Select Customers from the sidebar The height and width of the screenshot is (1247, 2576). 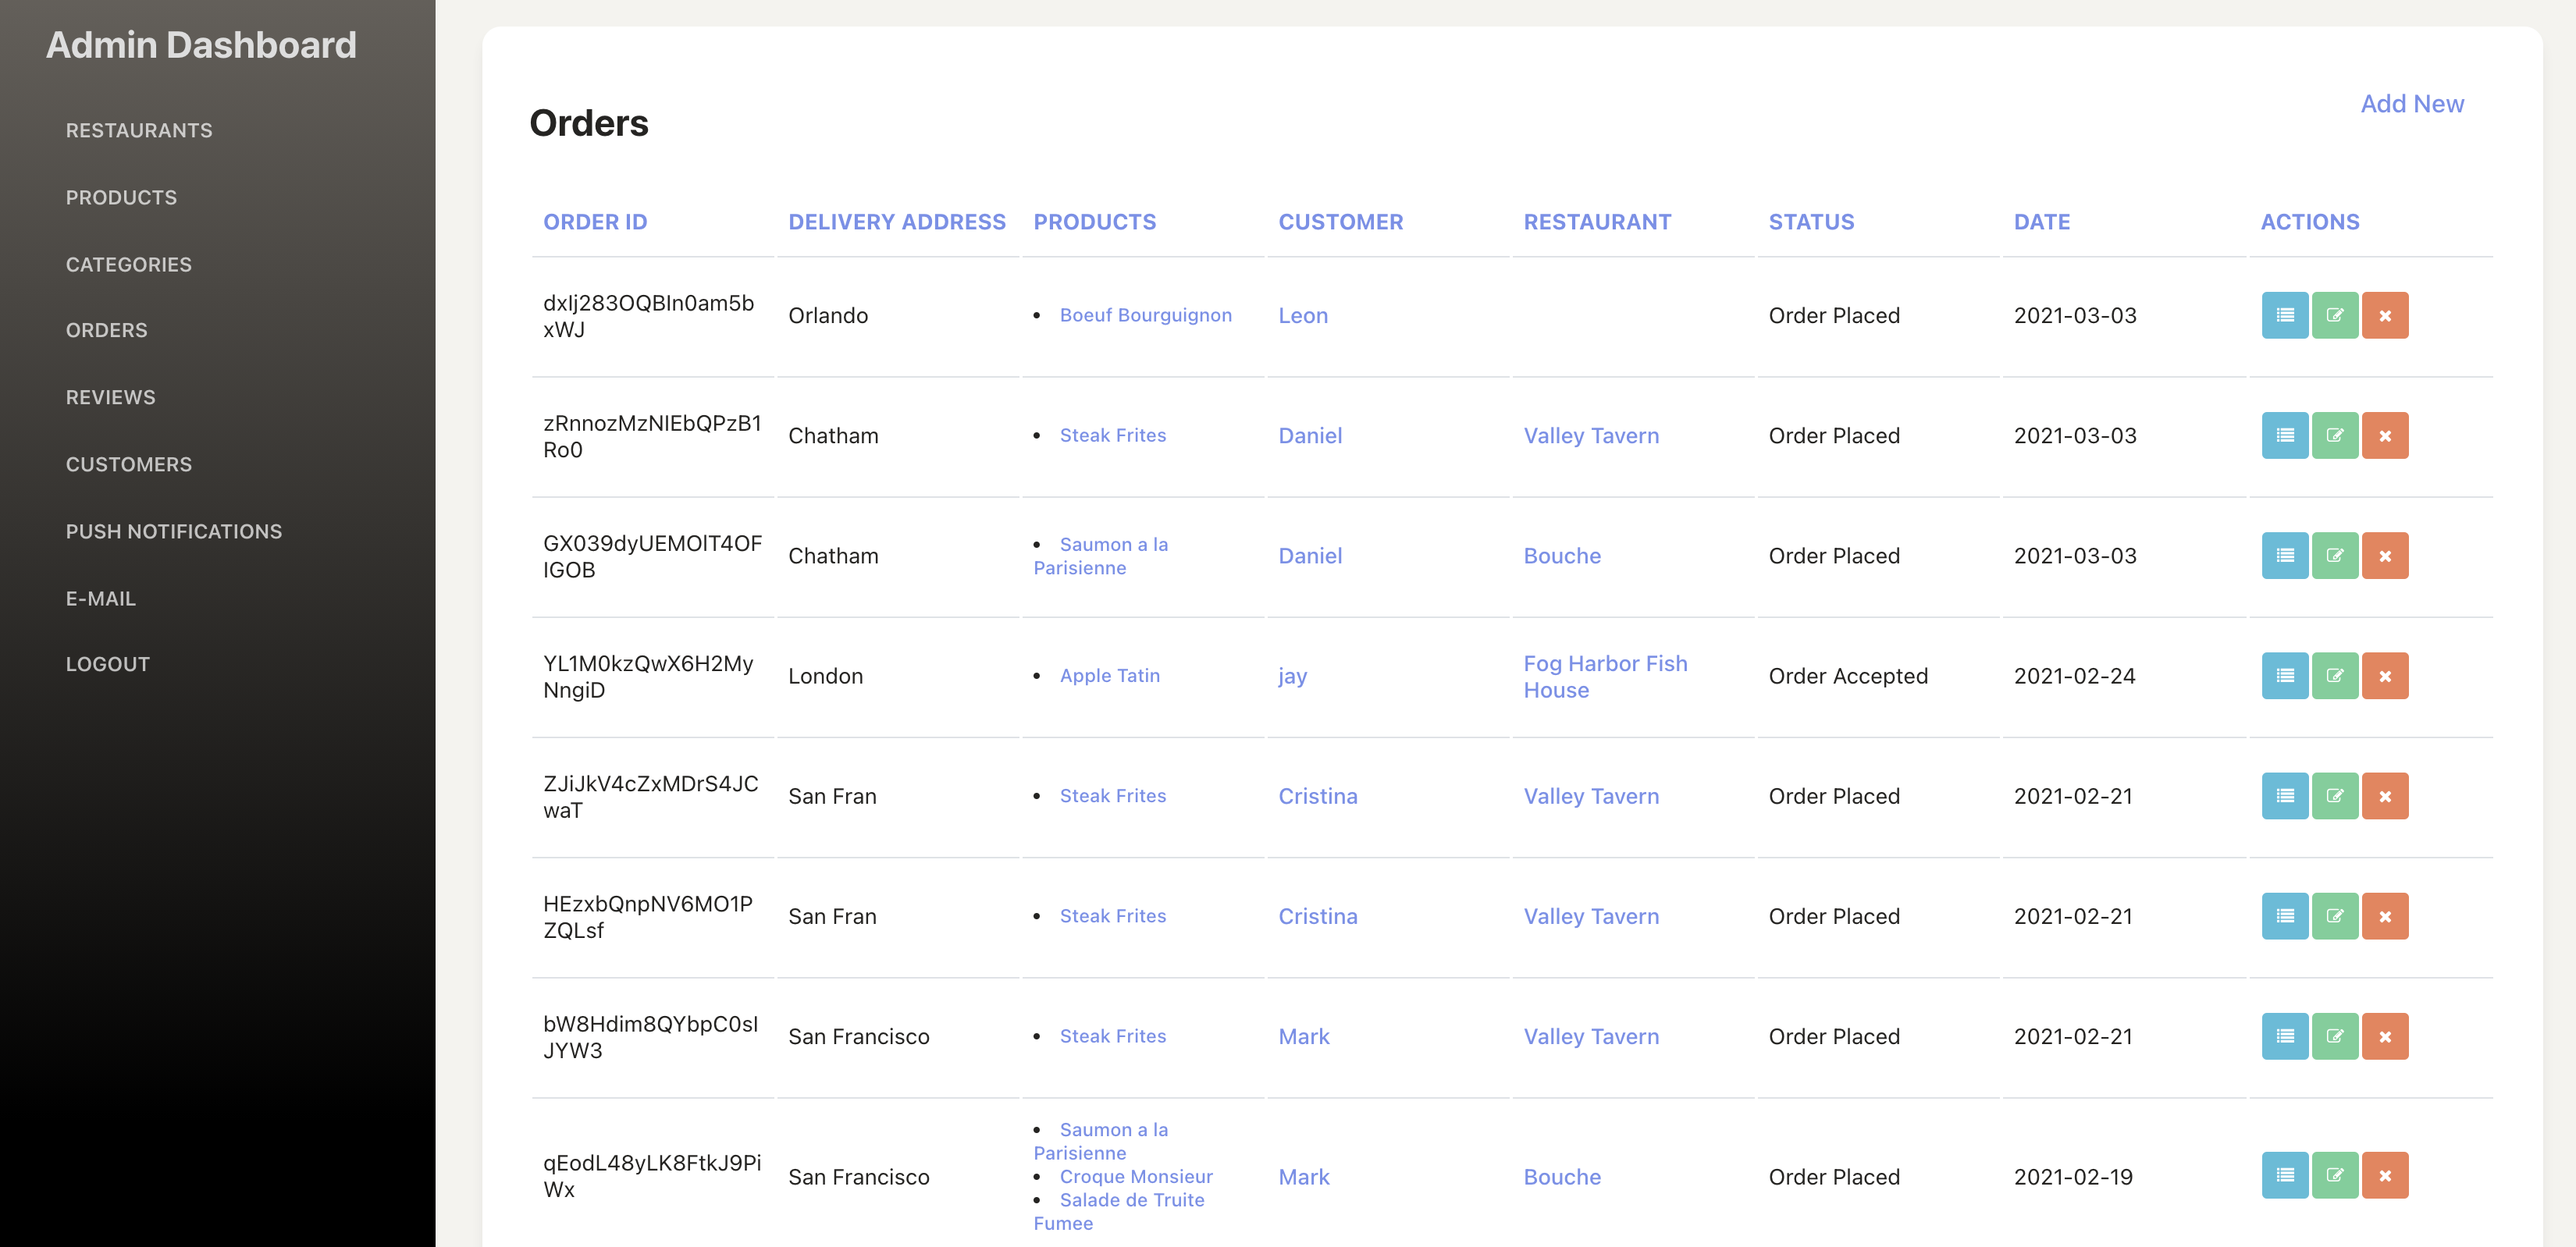[x=129, y=464]
